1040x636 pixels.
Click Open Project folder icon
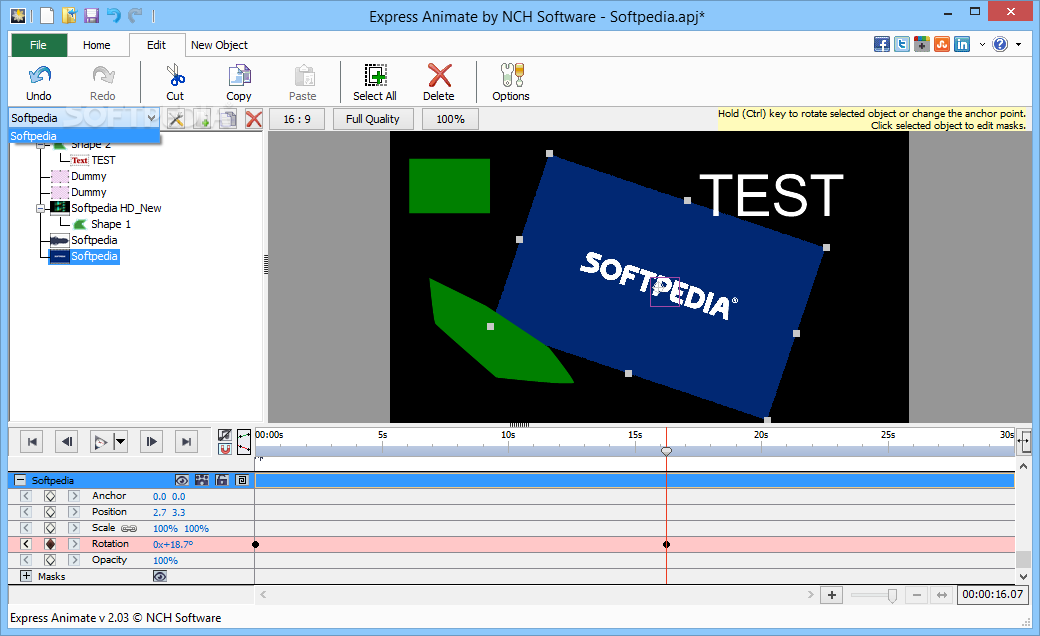tap(69, 15)
